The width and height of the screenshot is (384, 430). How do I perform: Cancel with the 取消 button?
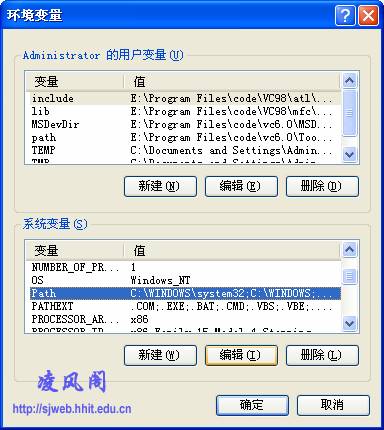tap(333, 405)
